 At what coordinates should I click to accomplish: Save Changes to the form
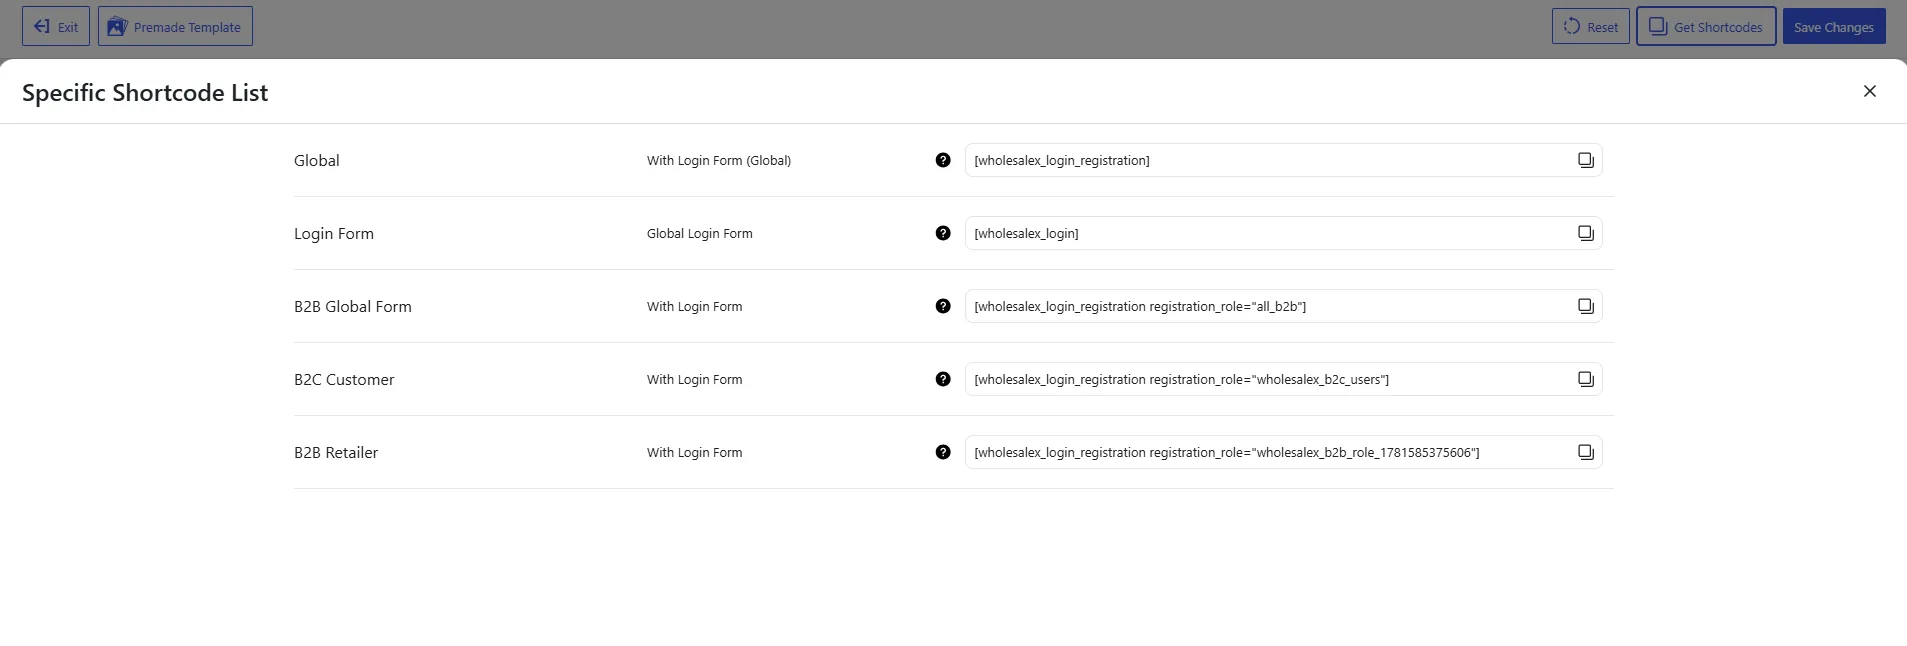click(1834, 26)
